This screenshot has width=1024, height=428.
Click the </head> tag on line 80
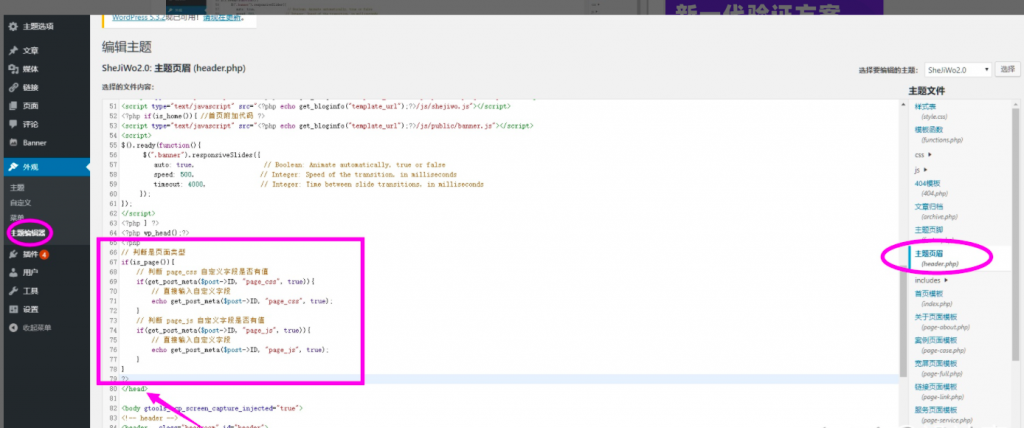point(135,389)
